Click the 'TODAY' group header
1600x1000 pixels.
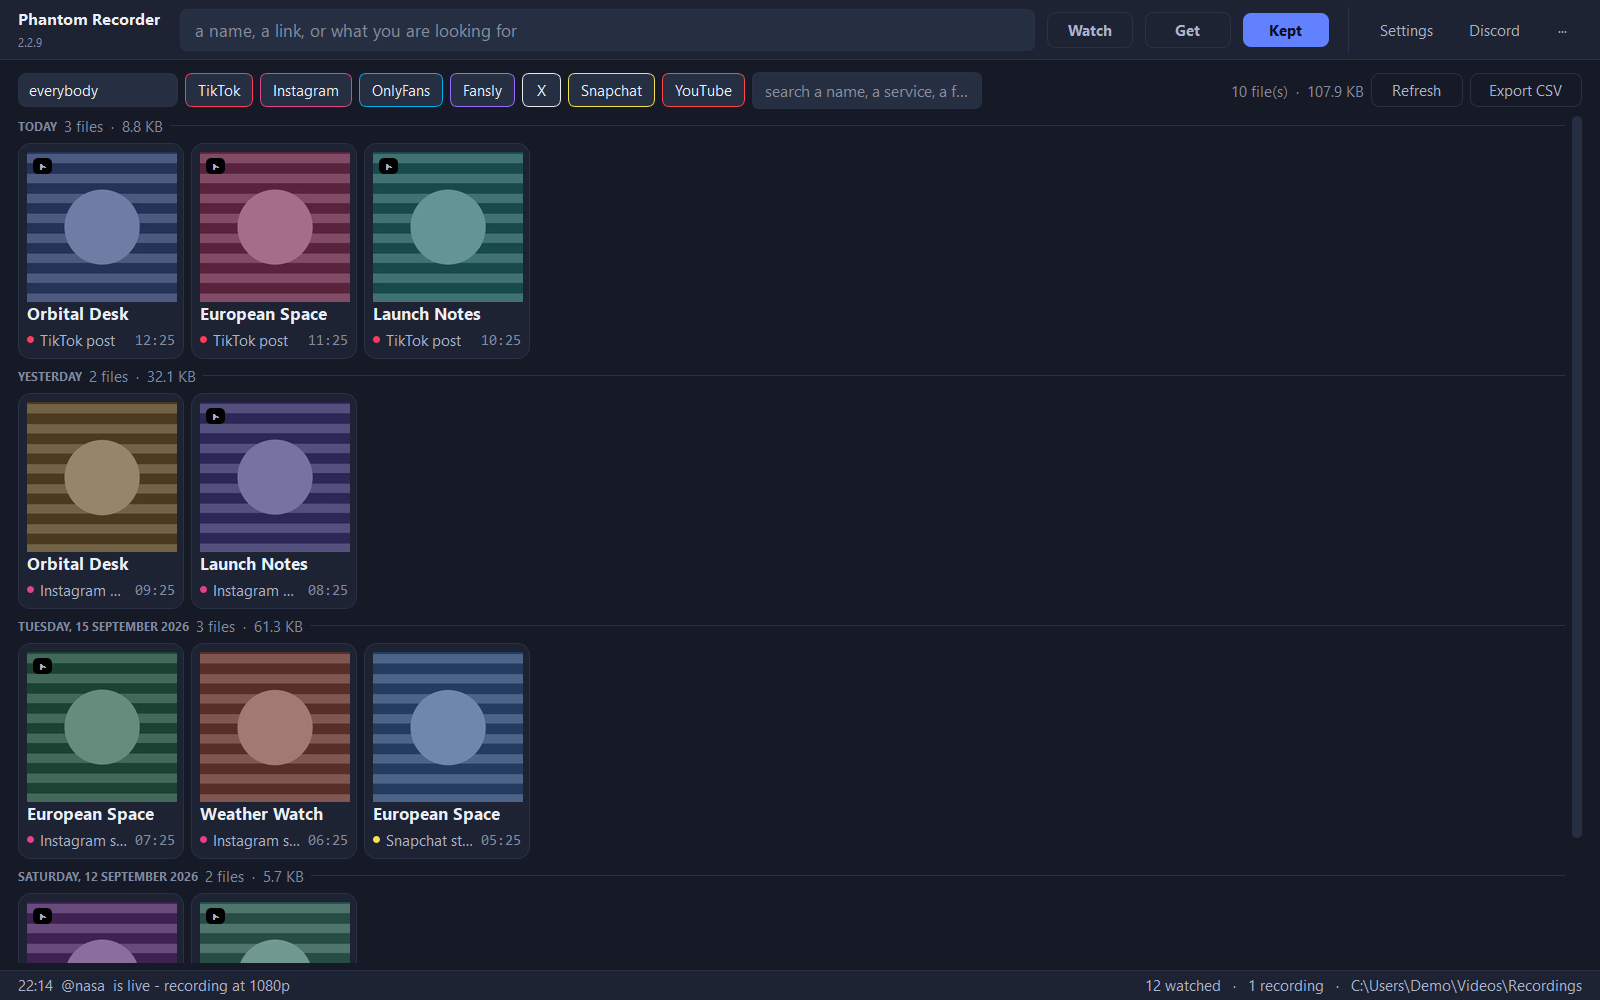[x=37, y=127]
